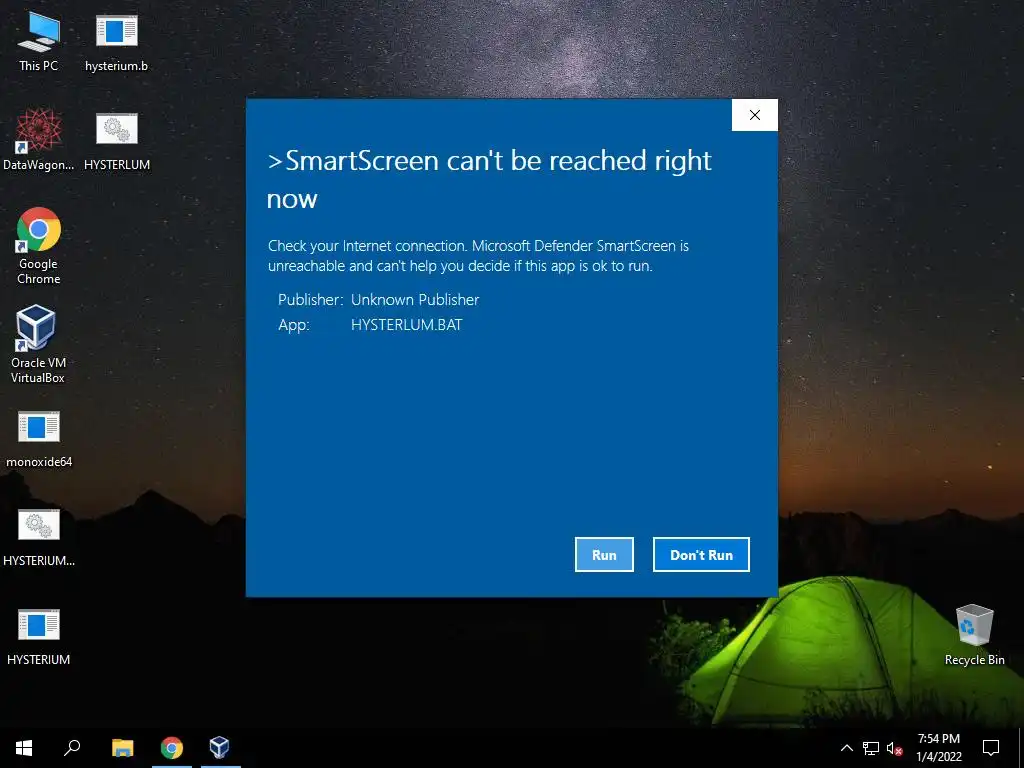Image resolution: width=1024 pixels, height=768 pixels.
Task: Switch to Chrome in the taskbar
Action: [172, 748]
